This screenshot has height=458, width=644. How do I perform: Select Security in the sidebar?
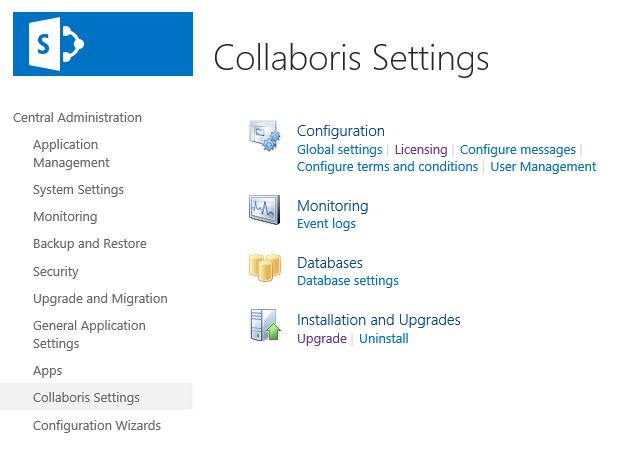55,271
